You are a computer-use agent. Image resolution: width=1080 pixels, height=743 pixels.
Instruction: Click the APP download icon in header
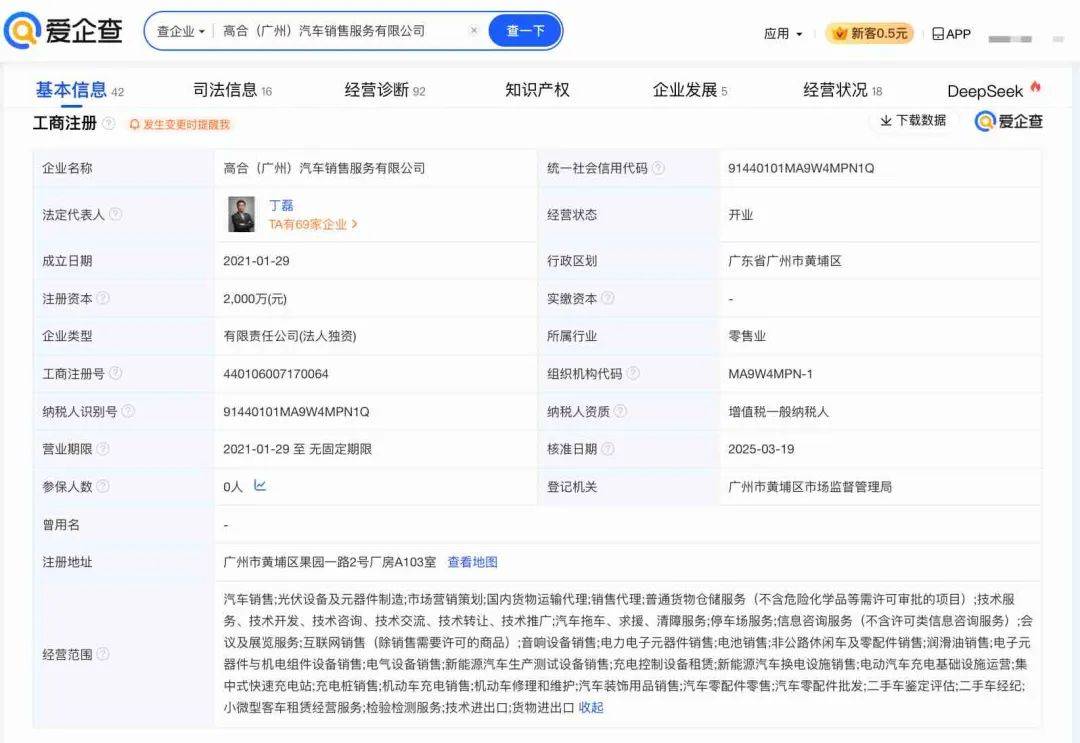point(951,34)
